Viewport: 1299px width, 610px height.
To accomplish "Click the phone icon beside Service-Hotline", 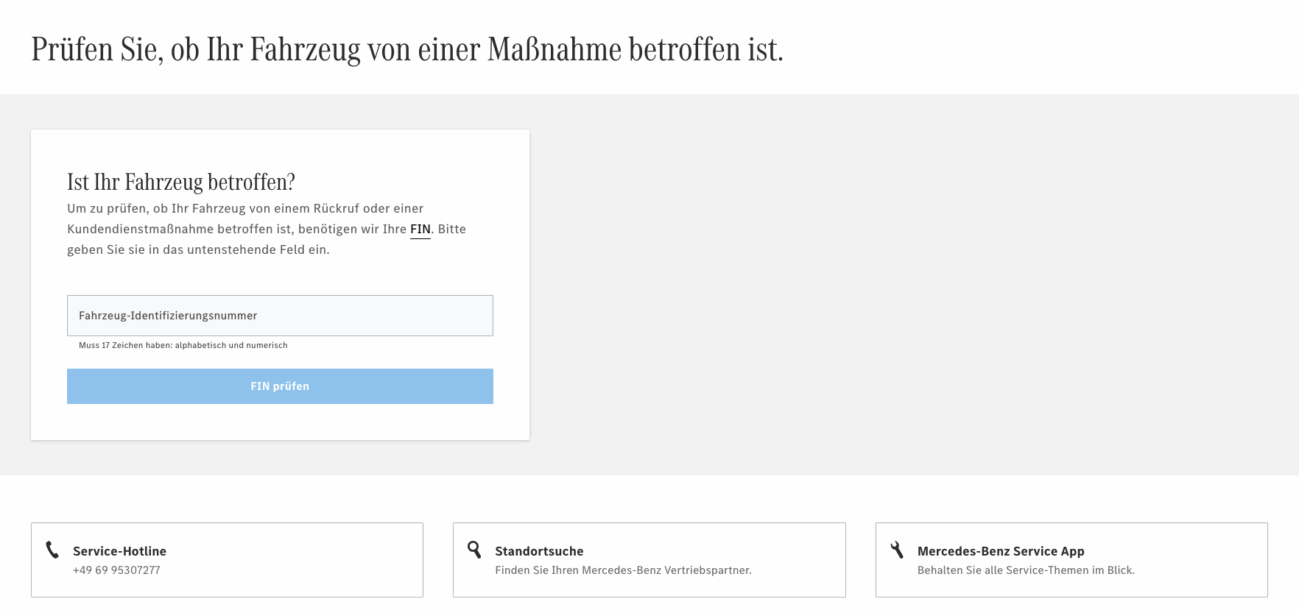I will [53, 550].
